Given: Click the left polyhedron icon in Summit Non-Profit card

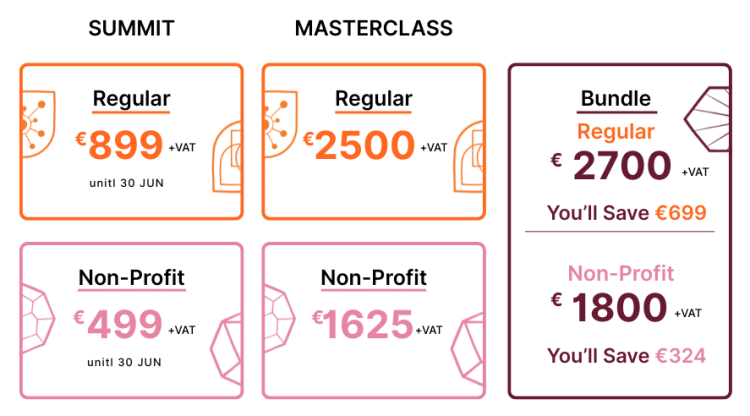Looking at the screenshot, I should [38, 319].
